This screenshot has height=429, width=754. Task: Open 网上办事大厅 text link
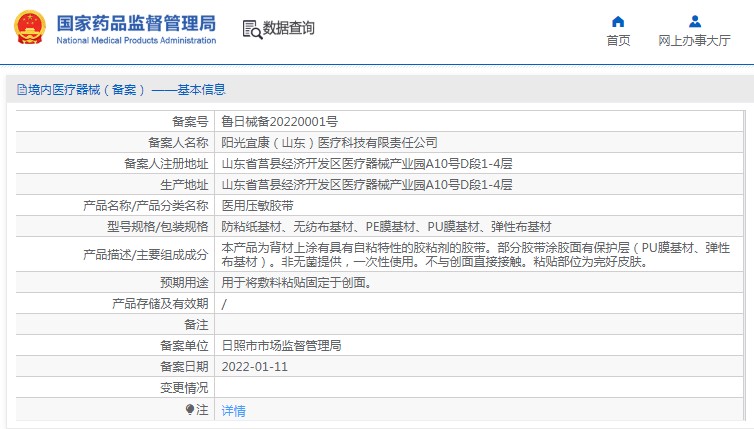click(694, 40)
